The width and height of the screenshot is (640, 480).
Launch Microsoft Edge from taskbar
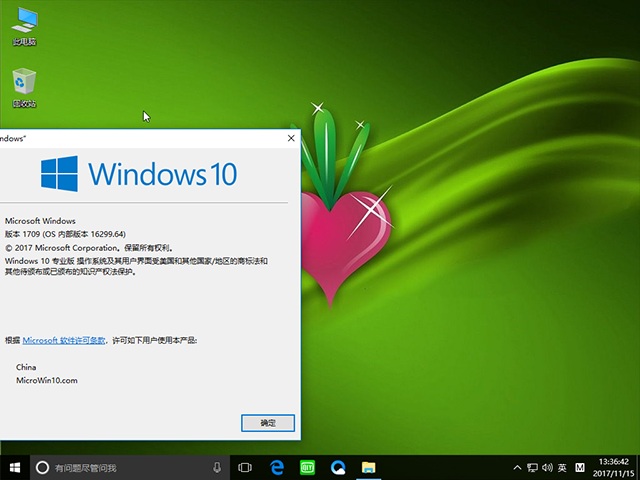click(277, 467)
